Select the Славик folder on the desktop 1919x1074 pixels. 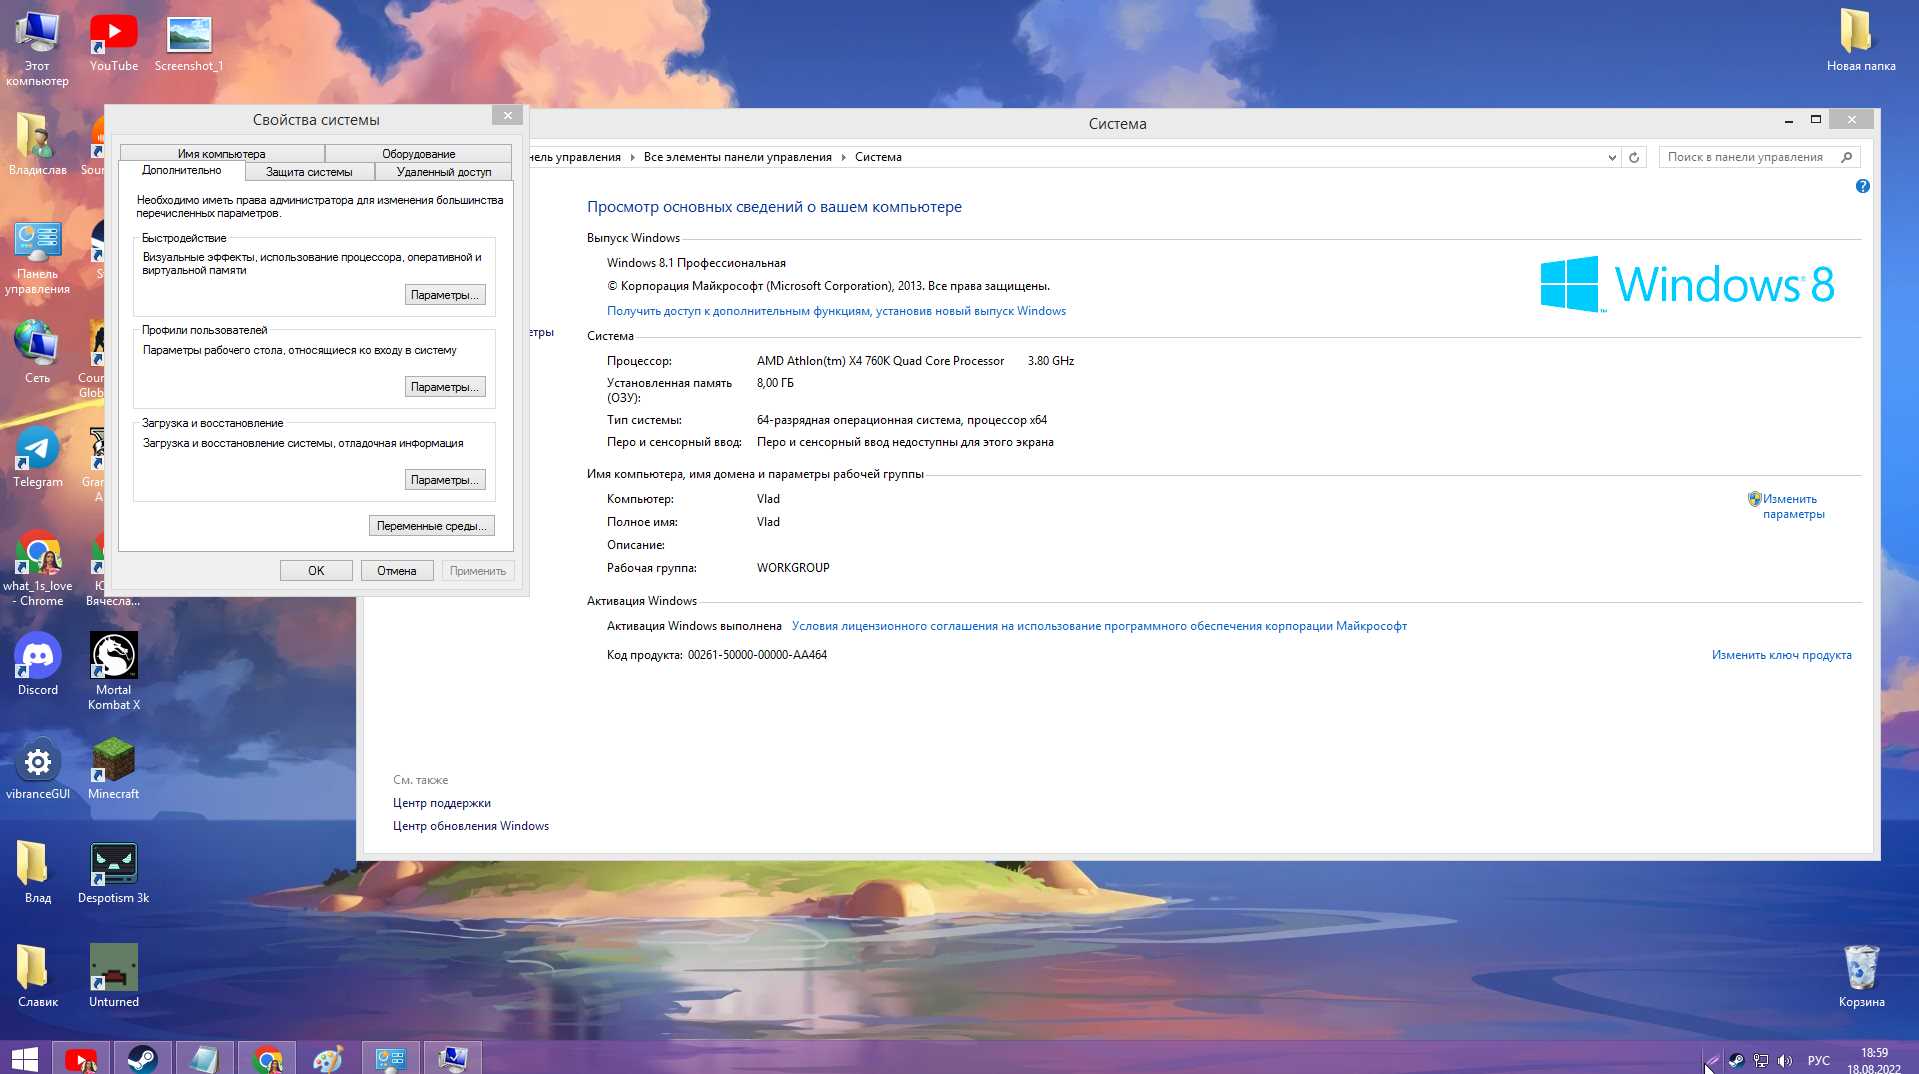(x=37, y=977)
